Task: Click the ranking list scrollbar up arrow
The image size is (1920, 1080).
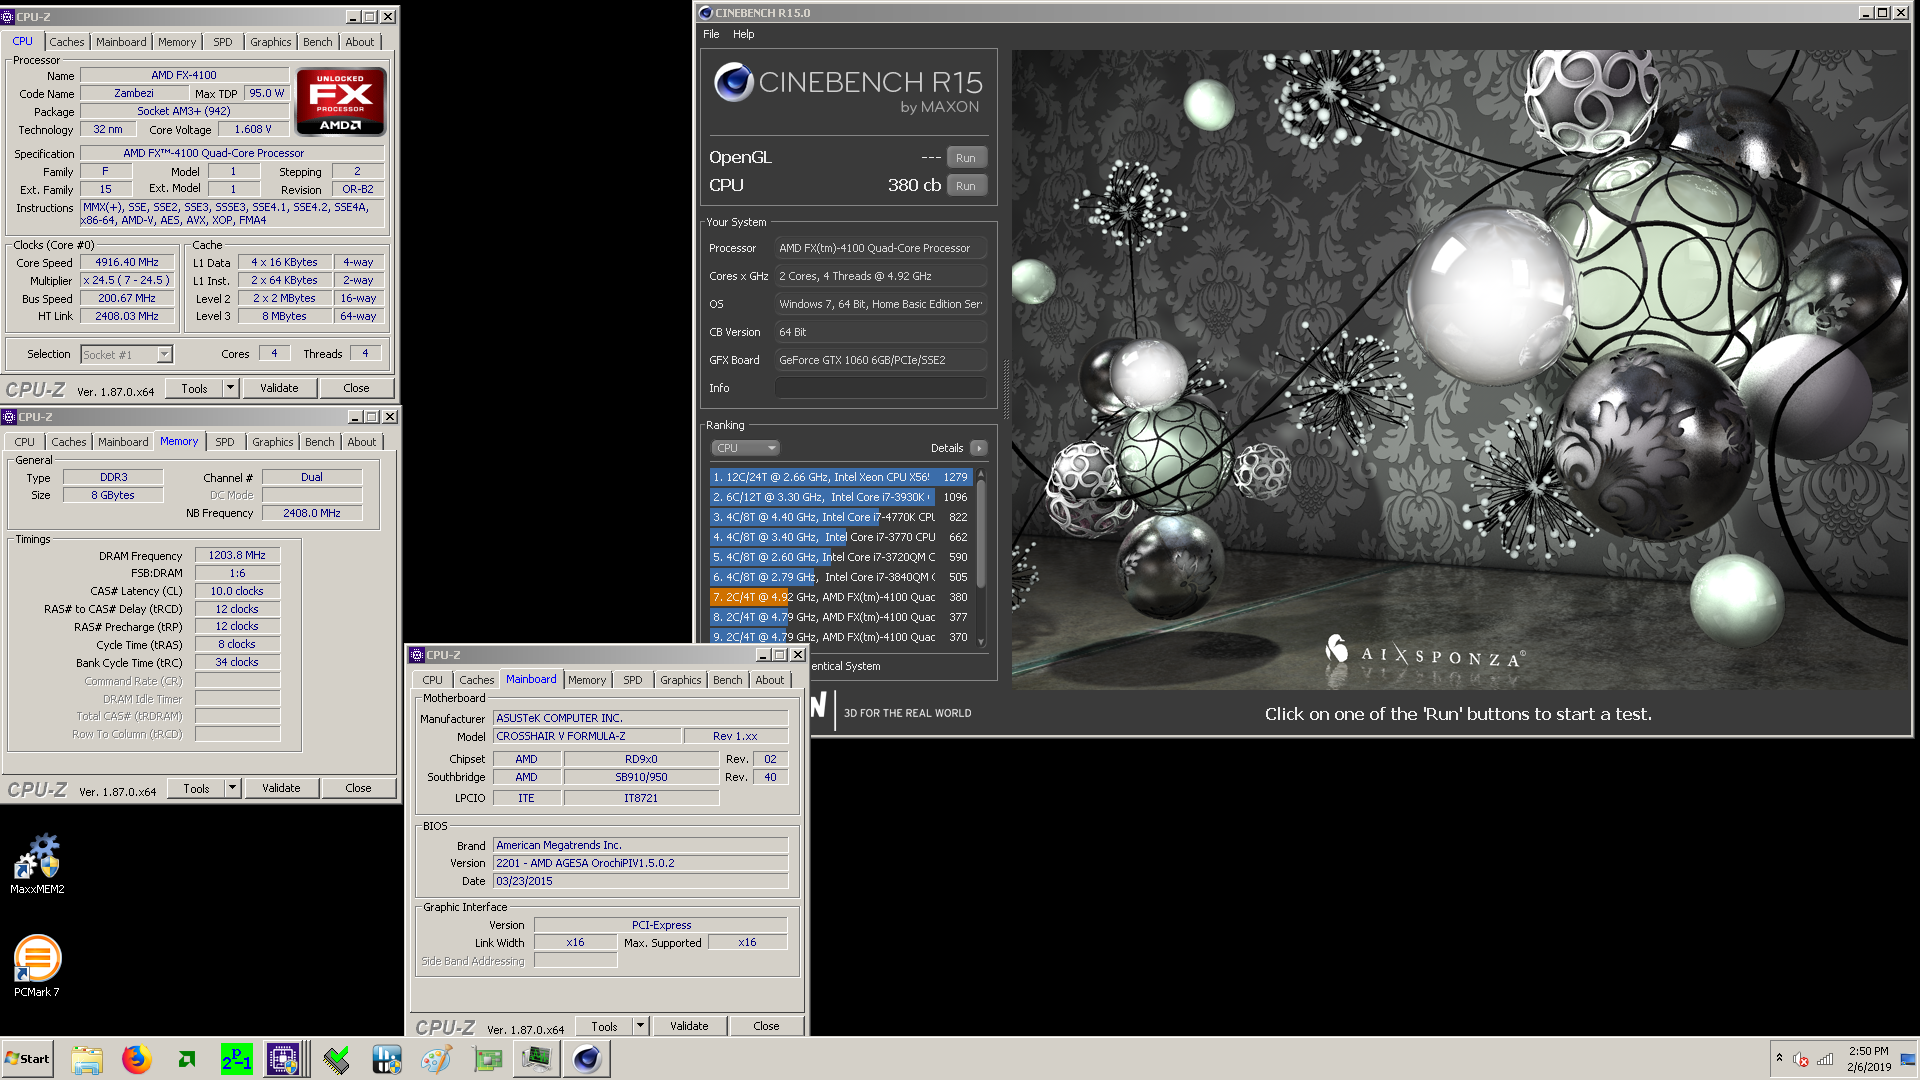Action: click(x=981, y=473)
